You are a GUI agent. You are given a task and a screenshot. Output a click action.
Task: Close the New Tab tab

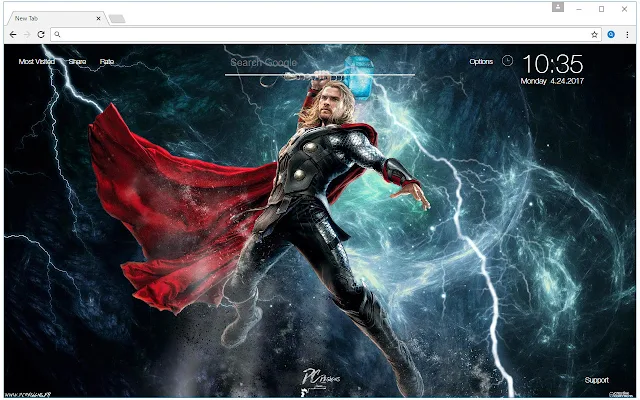98,18
